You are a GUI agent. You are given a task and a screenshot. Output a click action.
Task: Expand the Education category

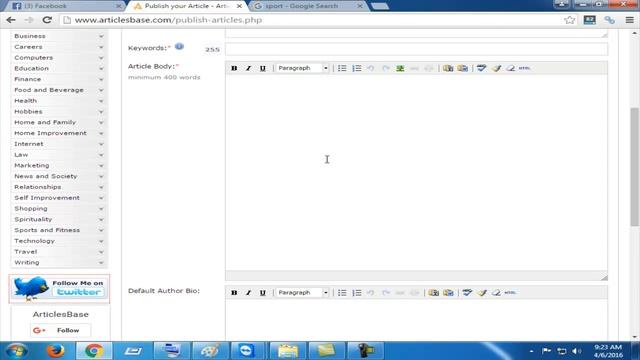(101, 69)
